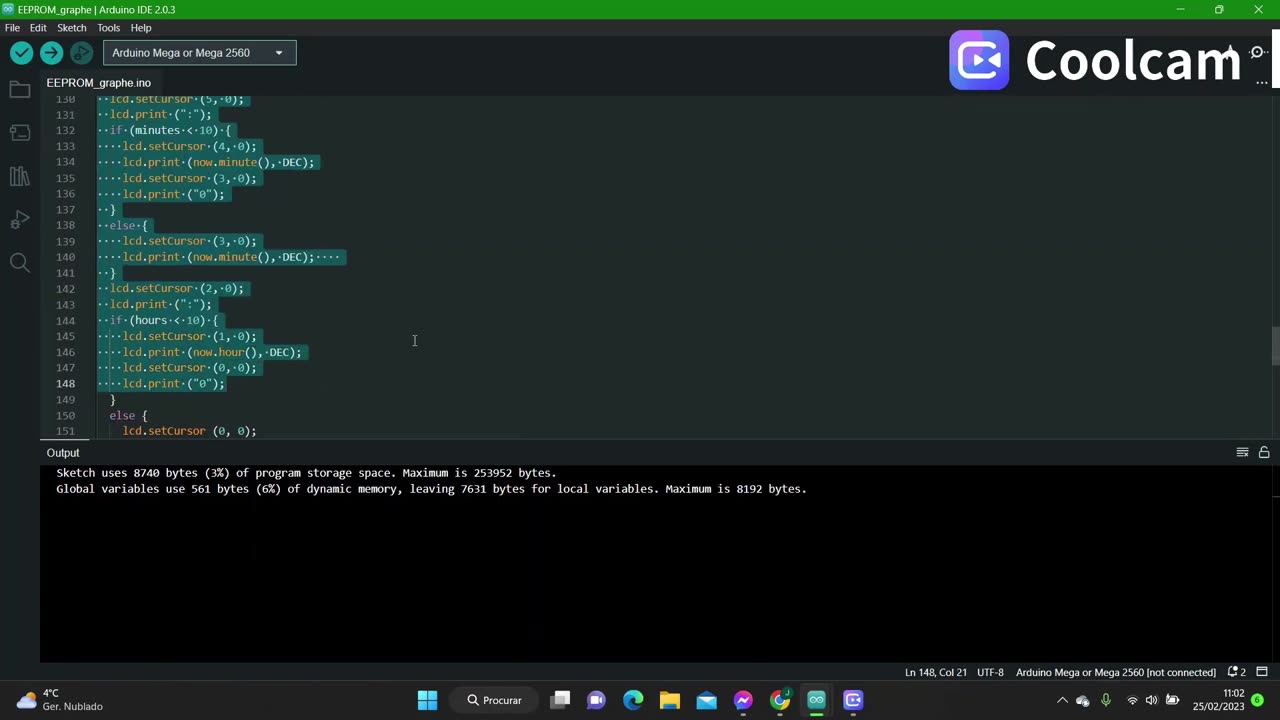Open Messenger from the taskbar
This screenshot has width=1280, height=720.
743,700
